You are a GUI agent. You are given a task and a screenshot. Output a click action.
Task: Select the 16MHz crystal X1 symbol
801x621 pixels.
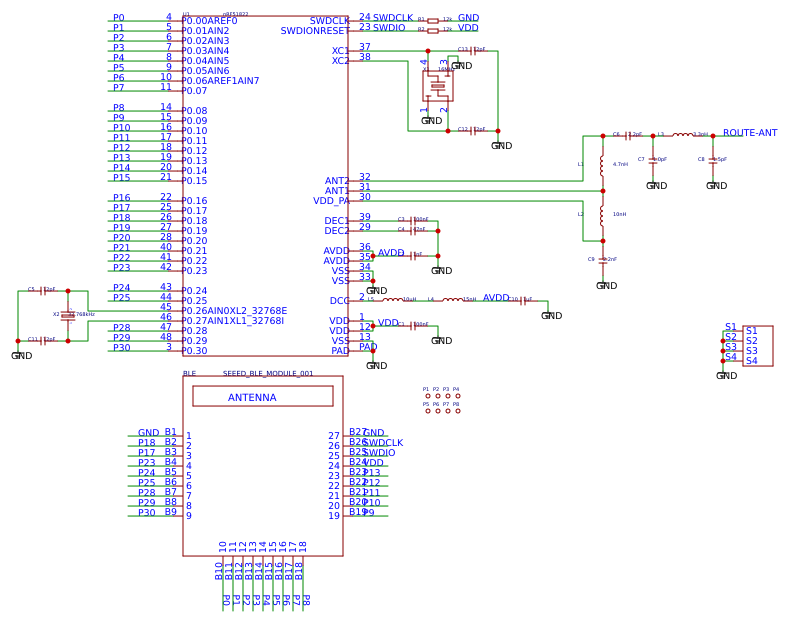(x=438, y=86)
